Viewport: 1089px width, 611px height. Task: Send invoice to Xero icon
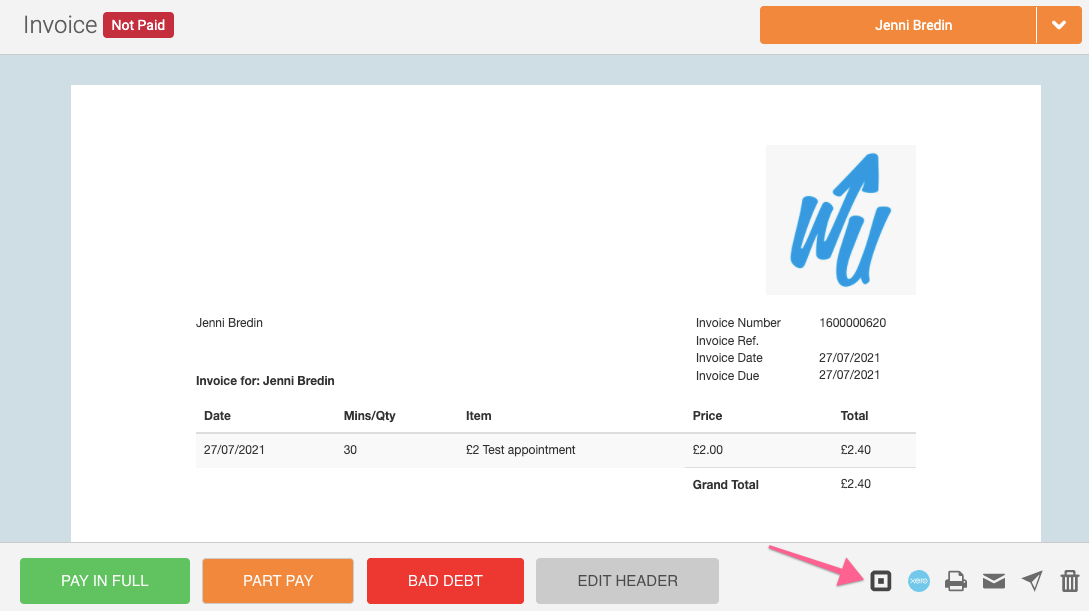tap(919, 580)
